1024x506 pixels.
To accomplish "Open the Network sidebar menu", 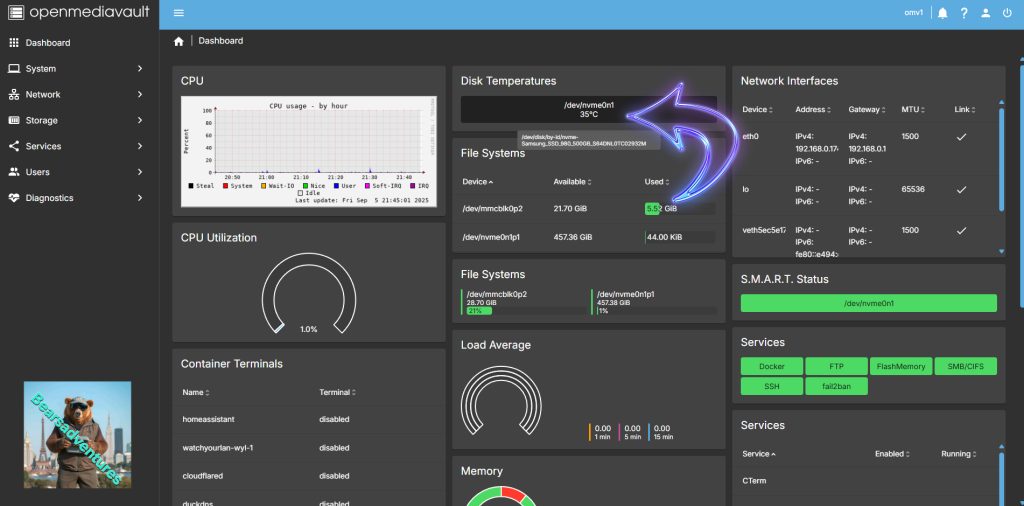I will click(78, 95).
